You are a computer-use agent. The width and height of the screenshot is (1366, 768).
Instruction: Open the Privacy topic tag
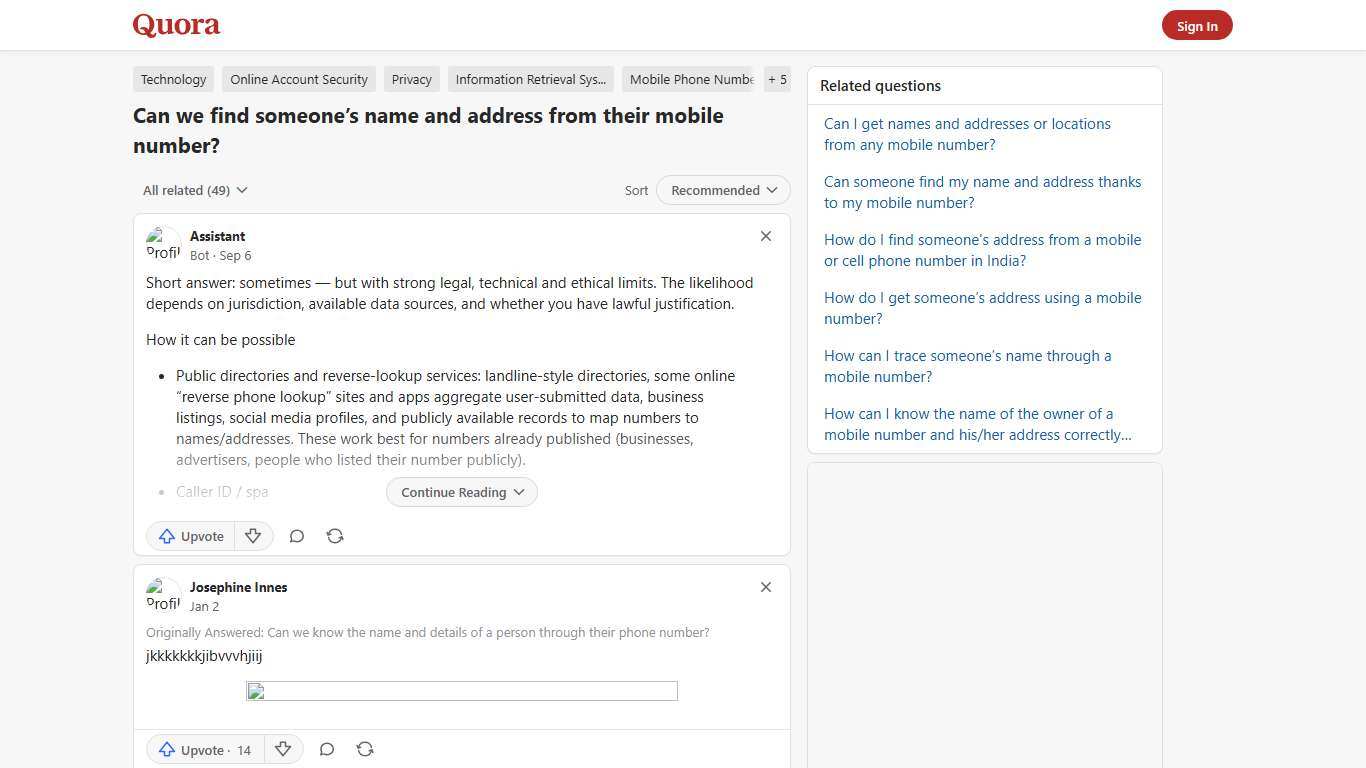(x=411, y=79)
